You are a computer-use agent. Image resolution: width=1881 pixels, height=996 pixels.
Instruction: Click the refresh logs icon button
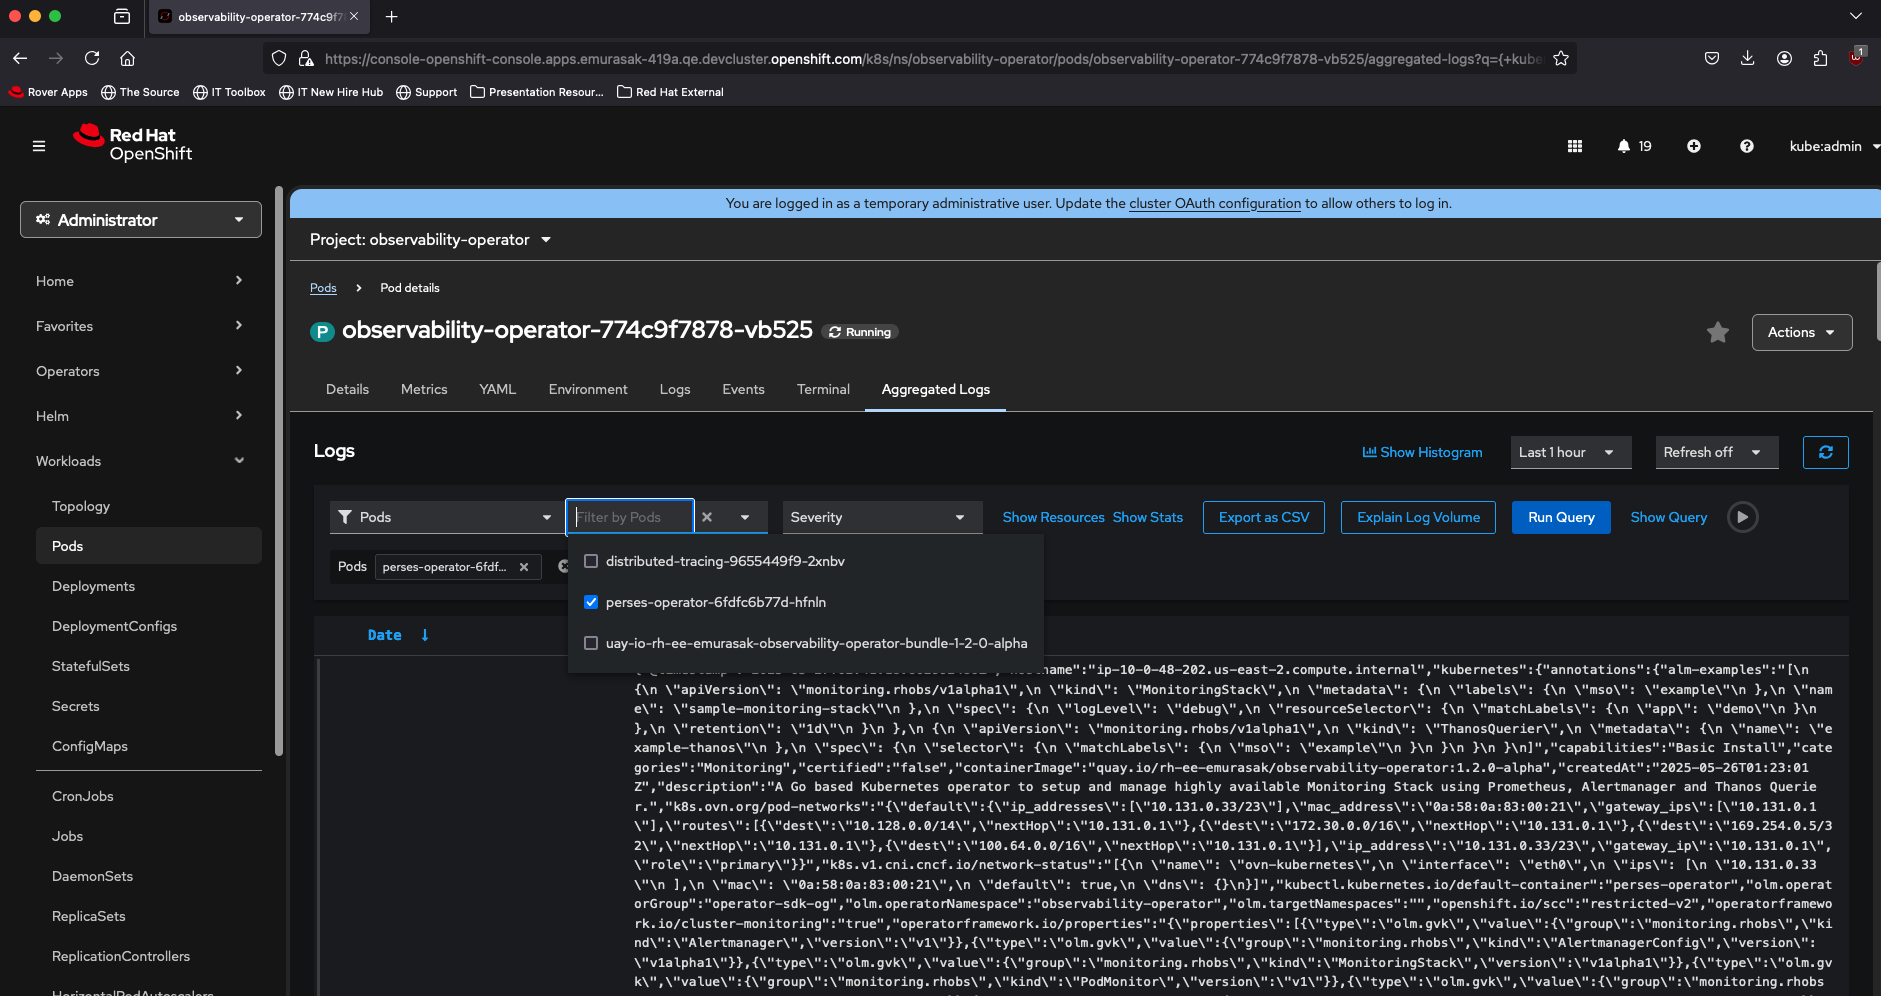click(1826, 452)
